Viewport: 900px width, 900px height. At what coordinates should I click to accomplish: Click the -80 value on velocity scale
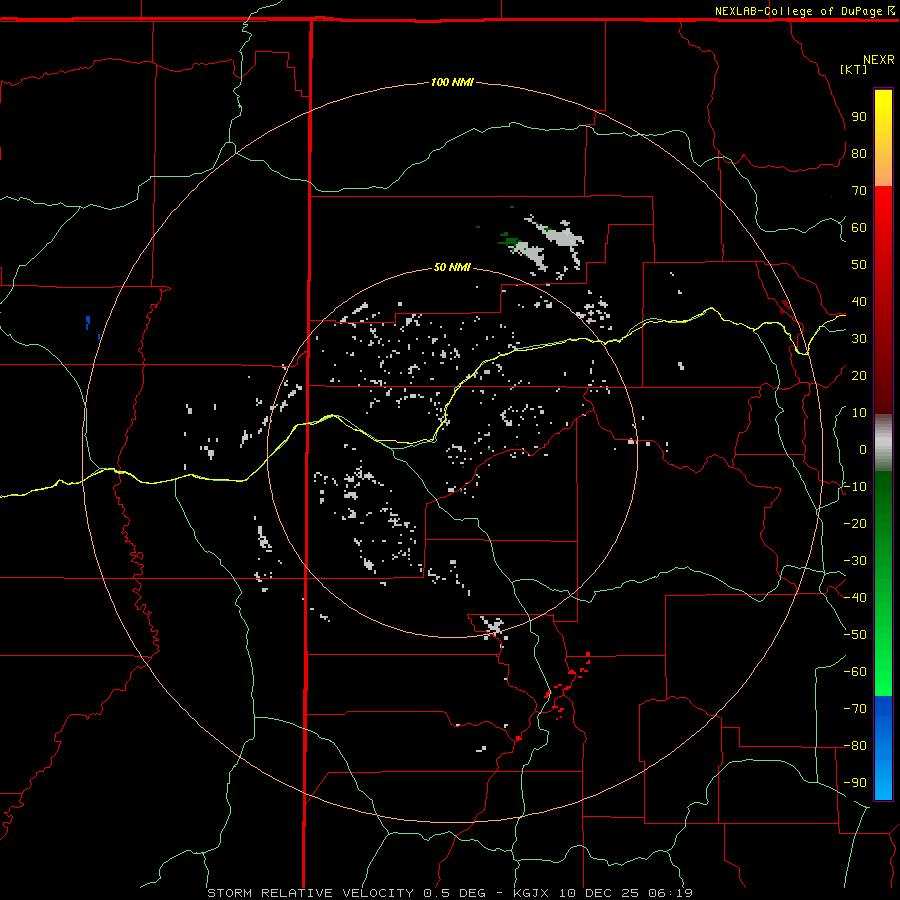pyautogui.click(x=855, y=746)
